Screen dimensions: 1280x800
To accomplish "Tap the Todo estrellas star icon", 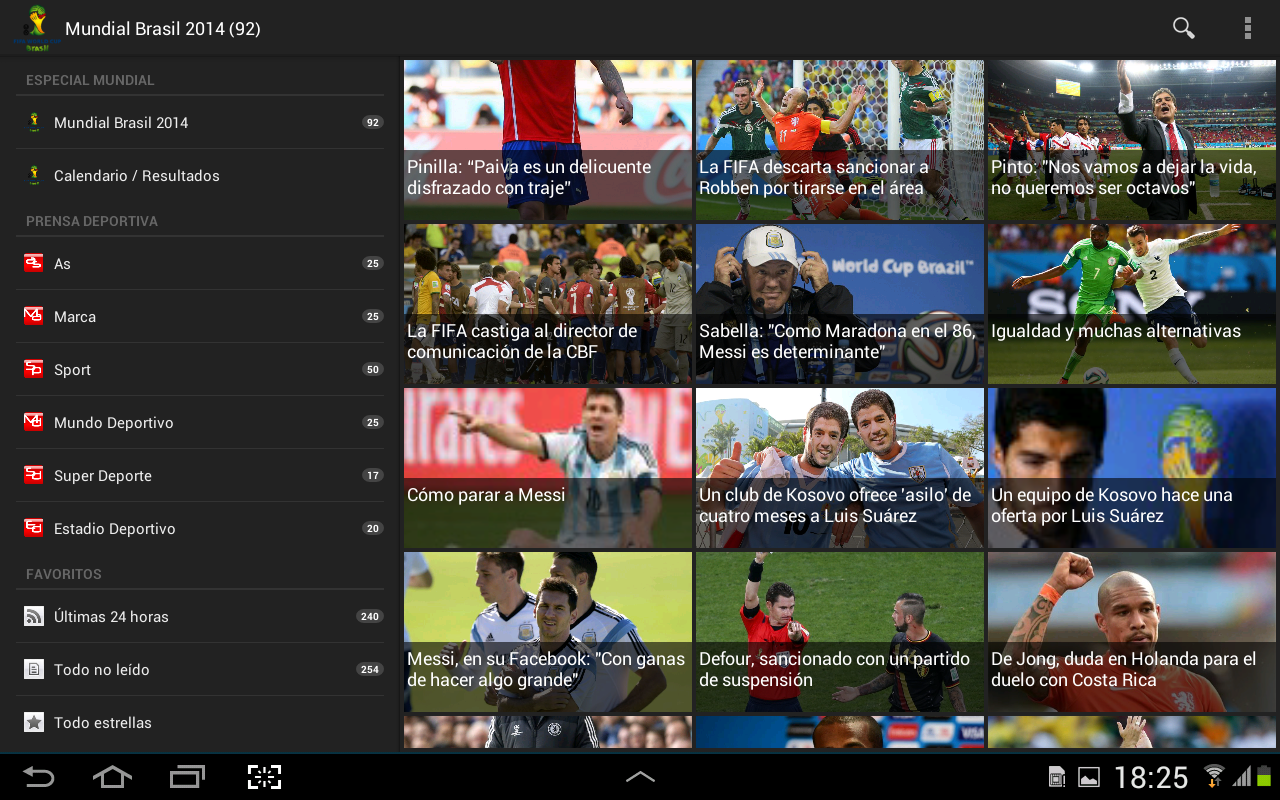I will [34, 722].
